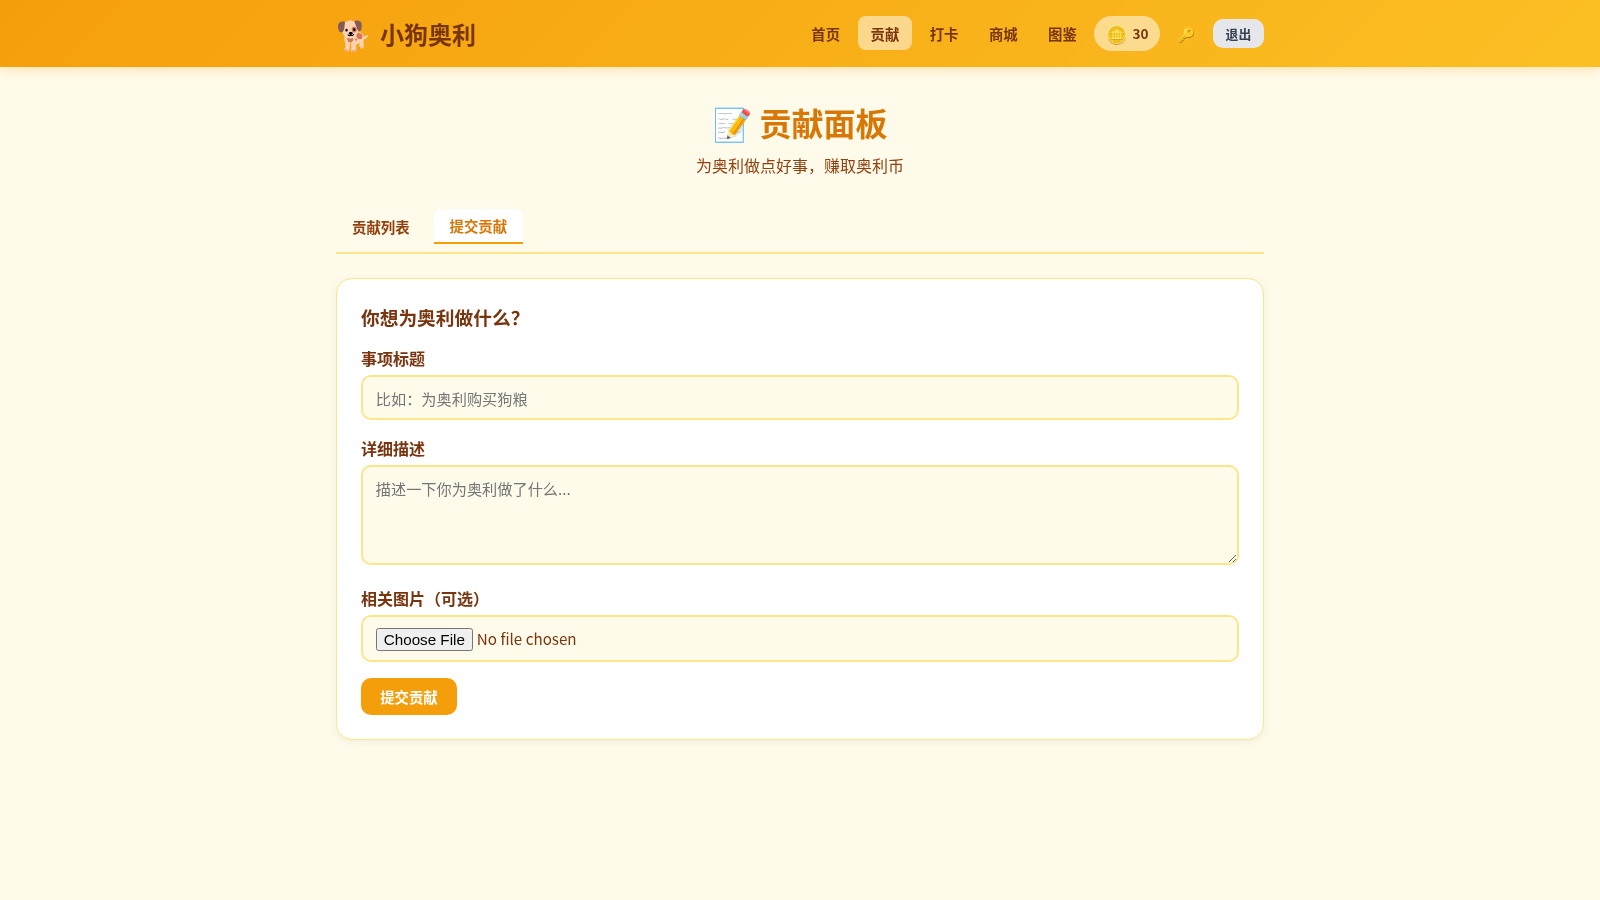The width and height of the screenshot is (1600, 900).
Task: Open the 打卡 page
Action: coord(944,34)
